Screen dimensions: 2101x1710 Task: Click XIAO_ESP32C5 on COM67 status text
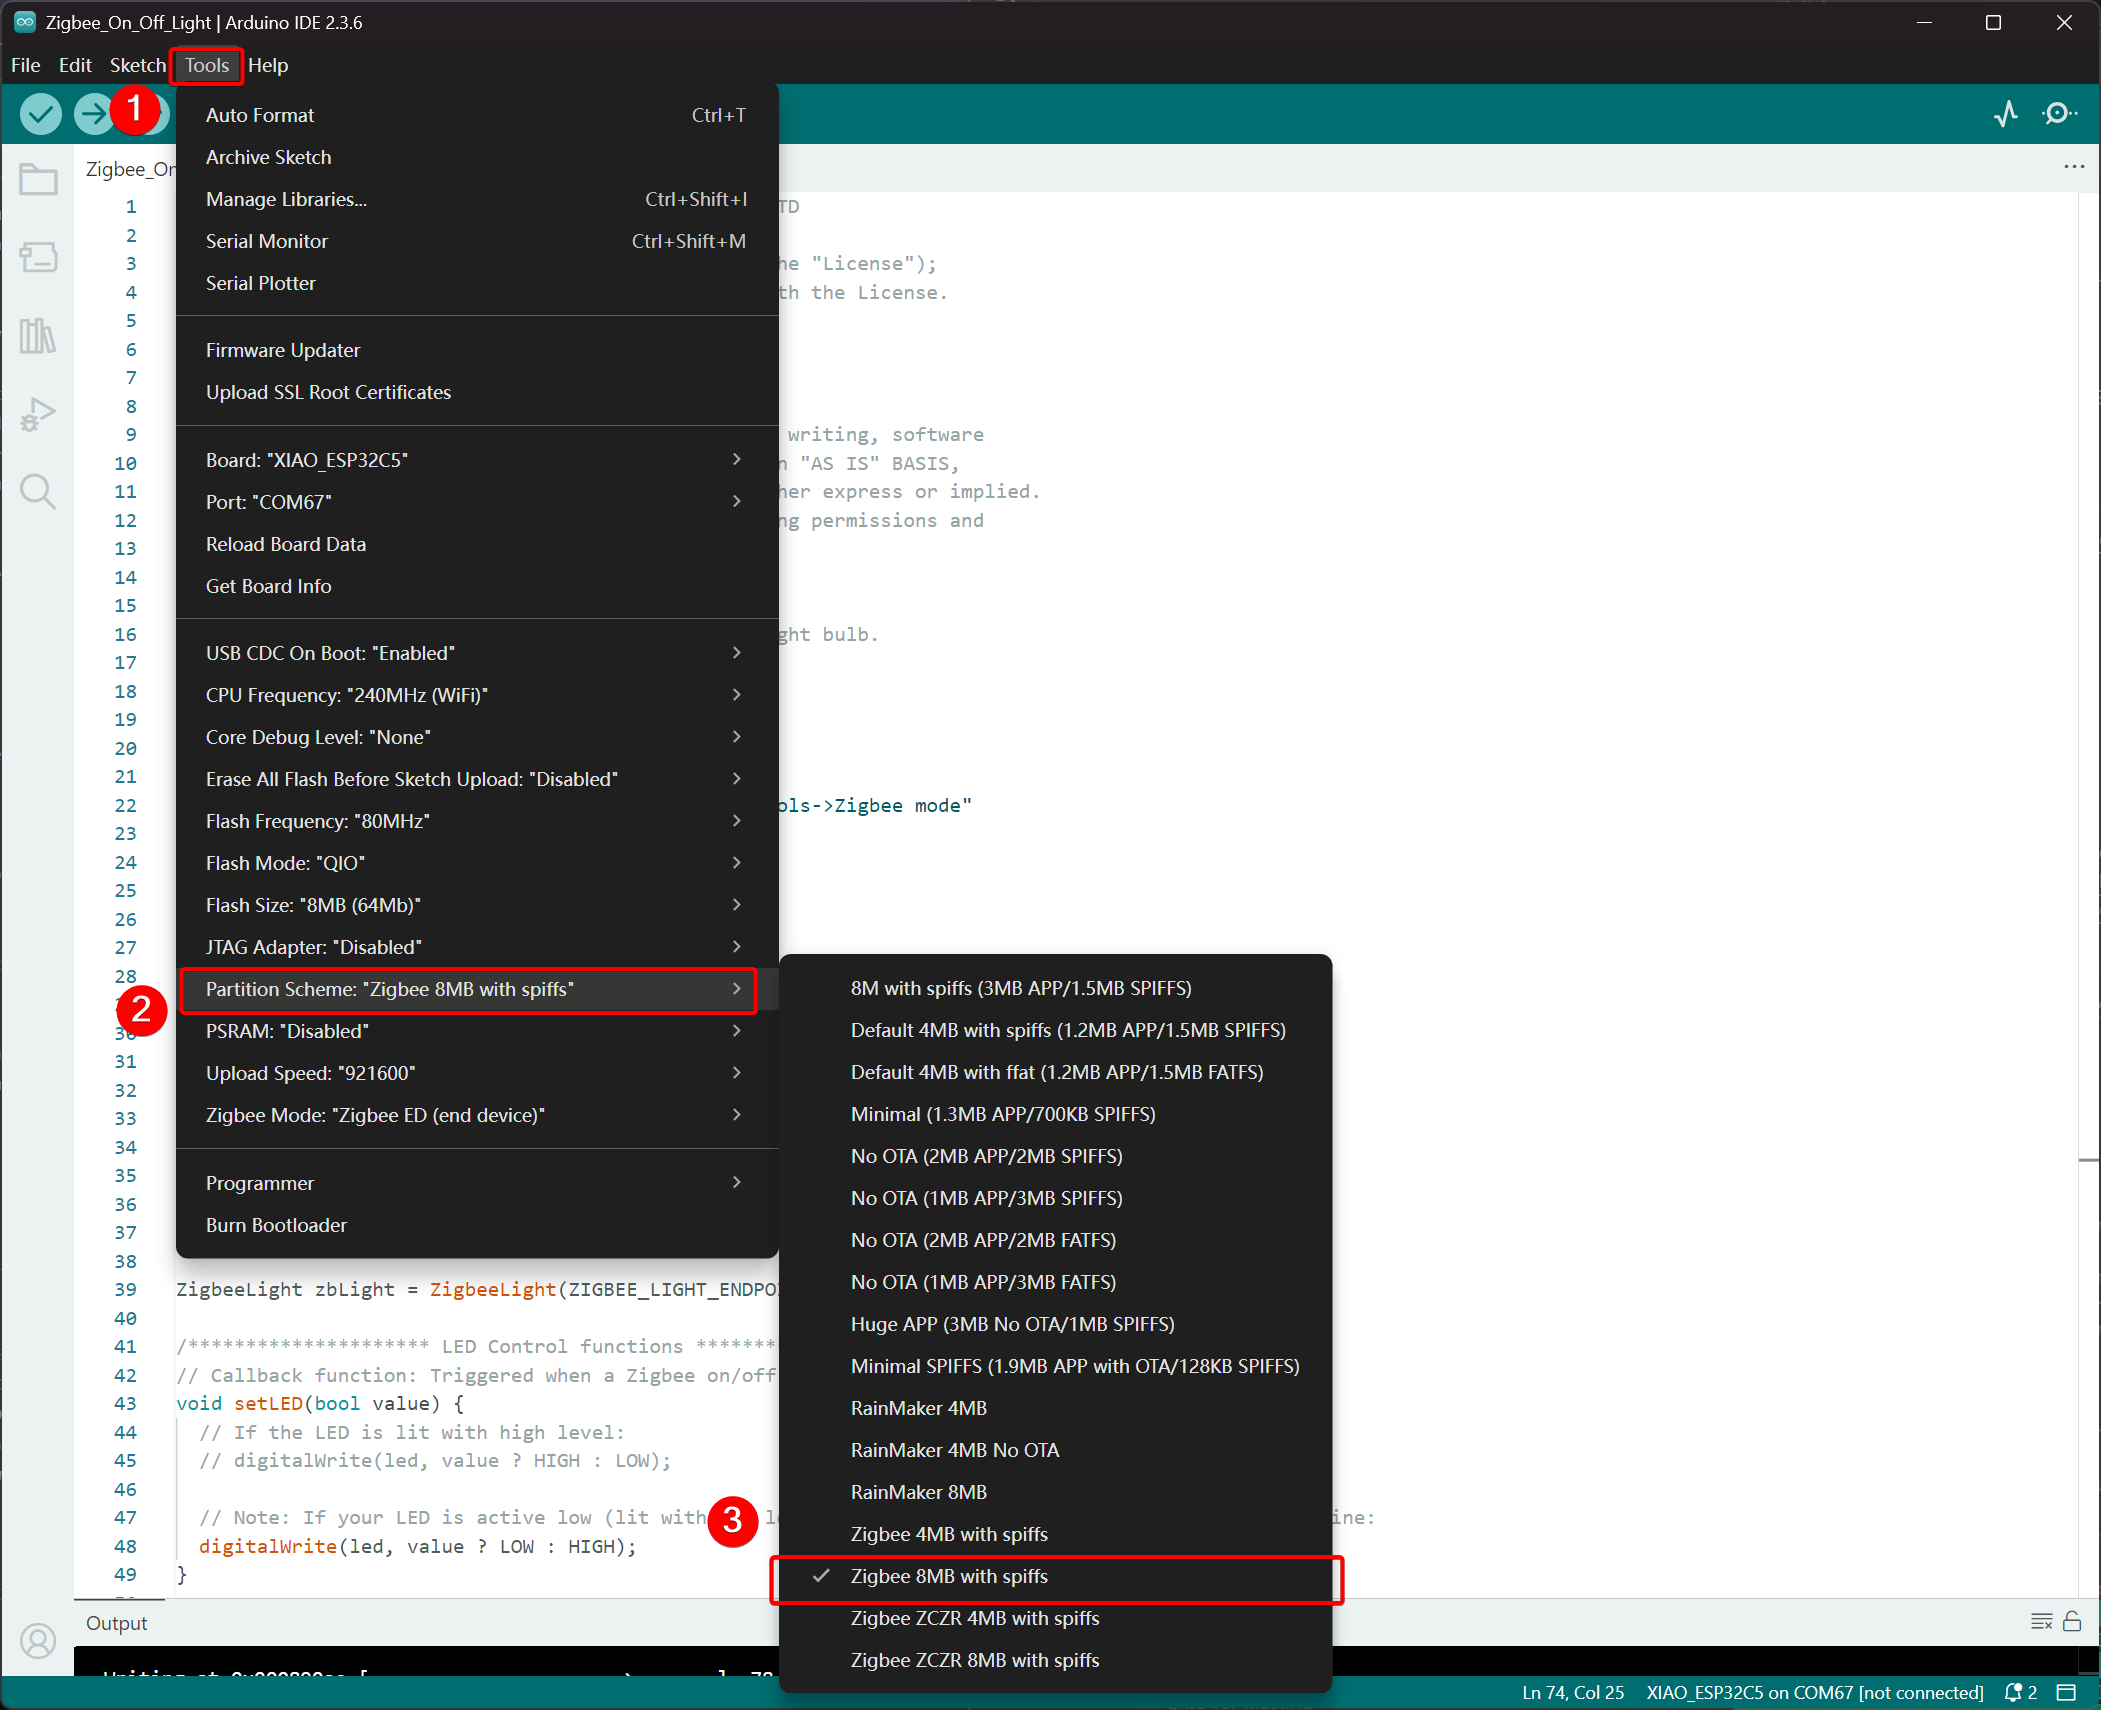coord(1814,1692)
